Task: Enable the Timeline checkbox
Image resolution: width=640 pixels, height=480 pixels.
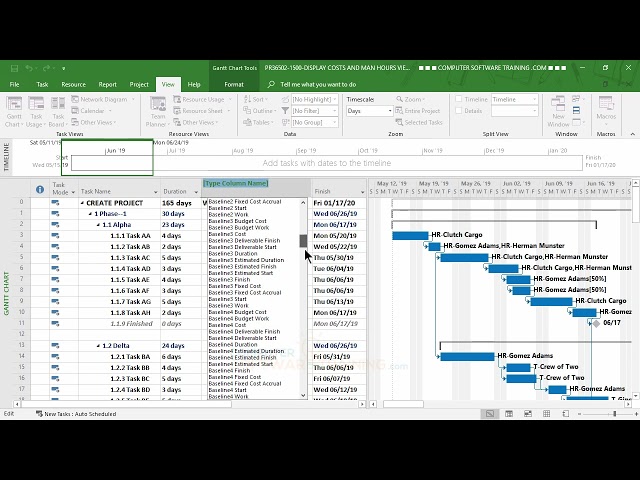Action: (x=459, y=99)
